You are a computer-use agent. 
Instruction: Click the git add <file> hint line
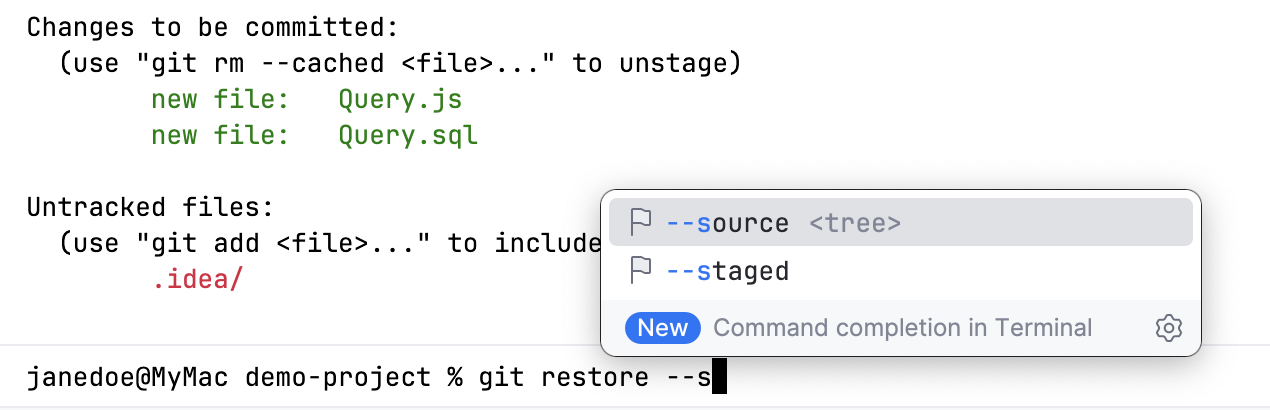(x=330, y=243)
